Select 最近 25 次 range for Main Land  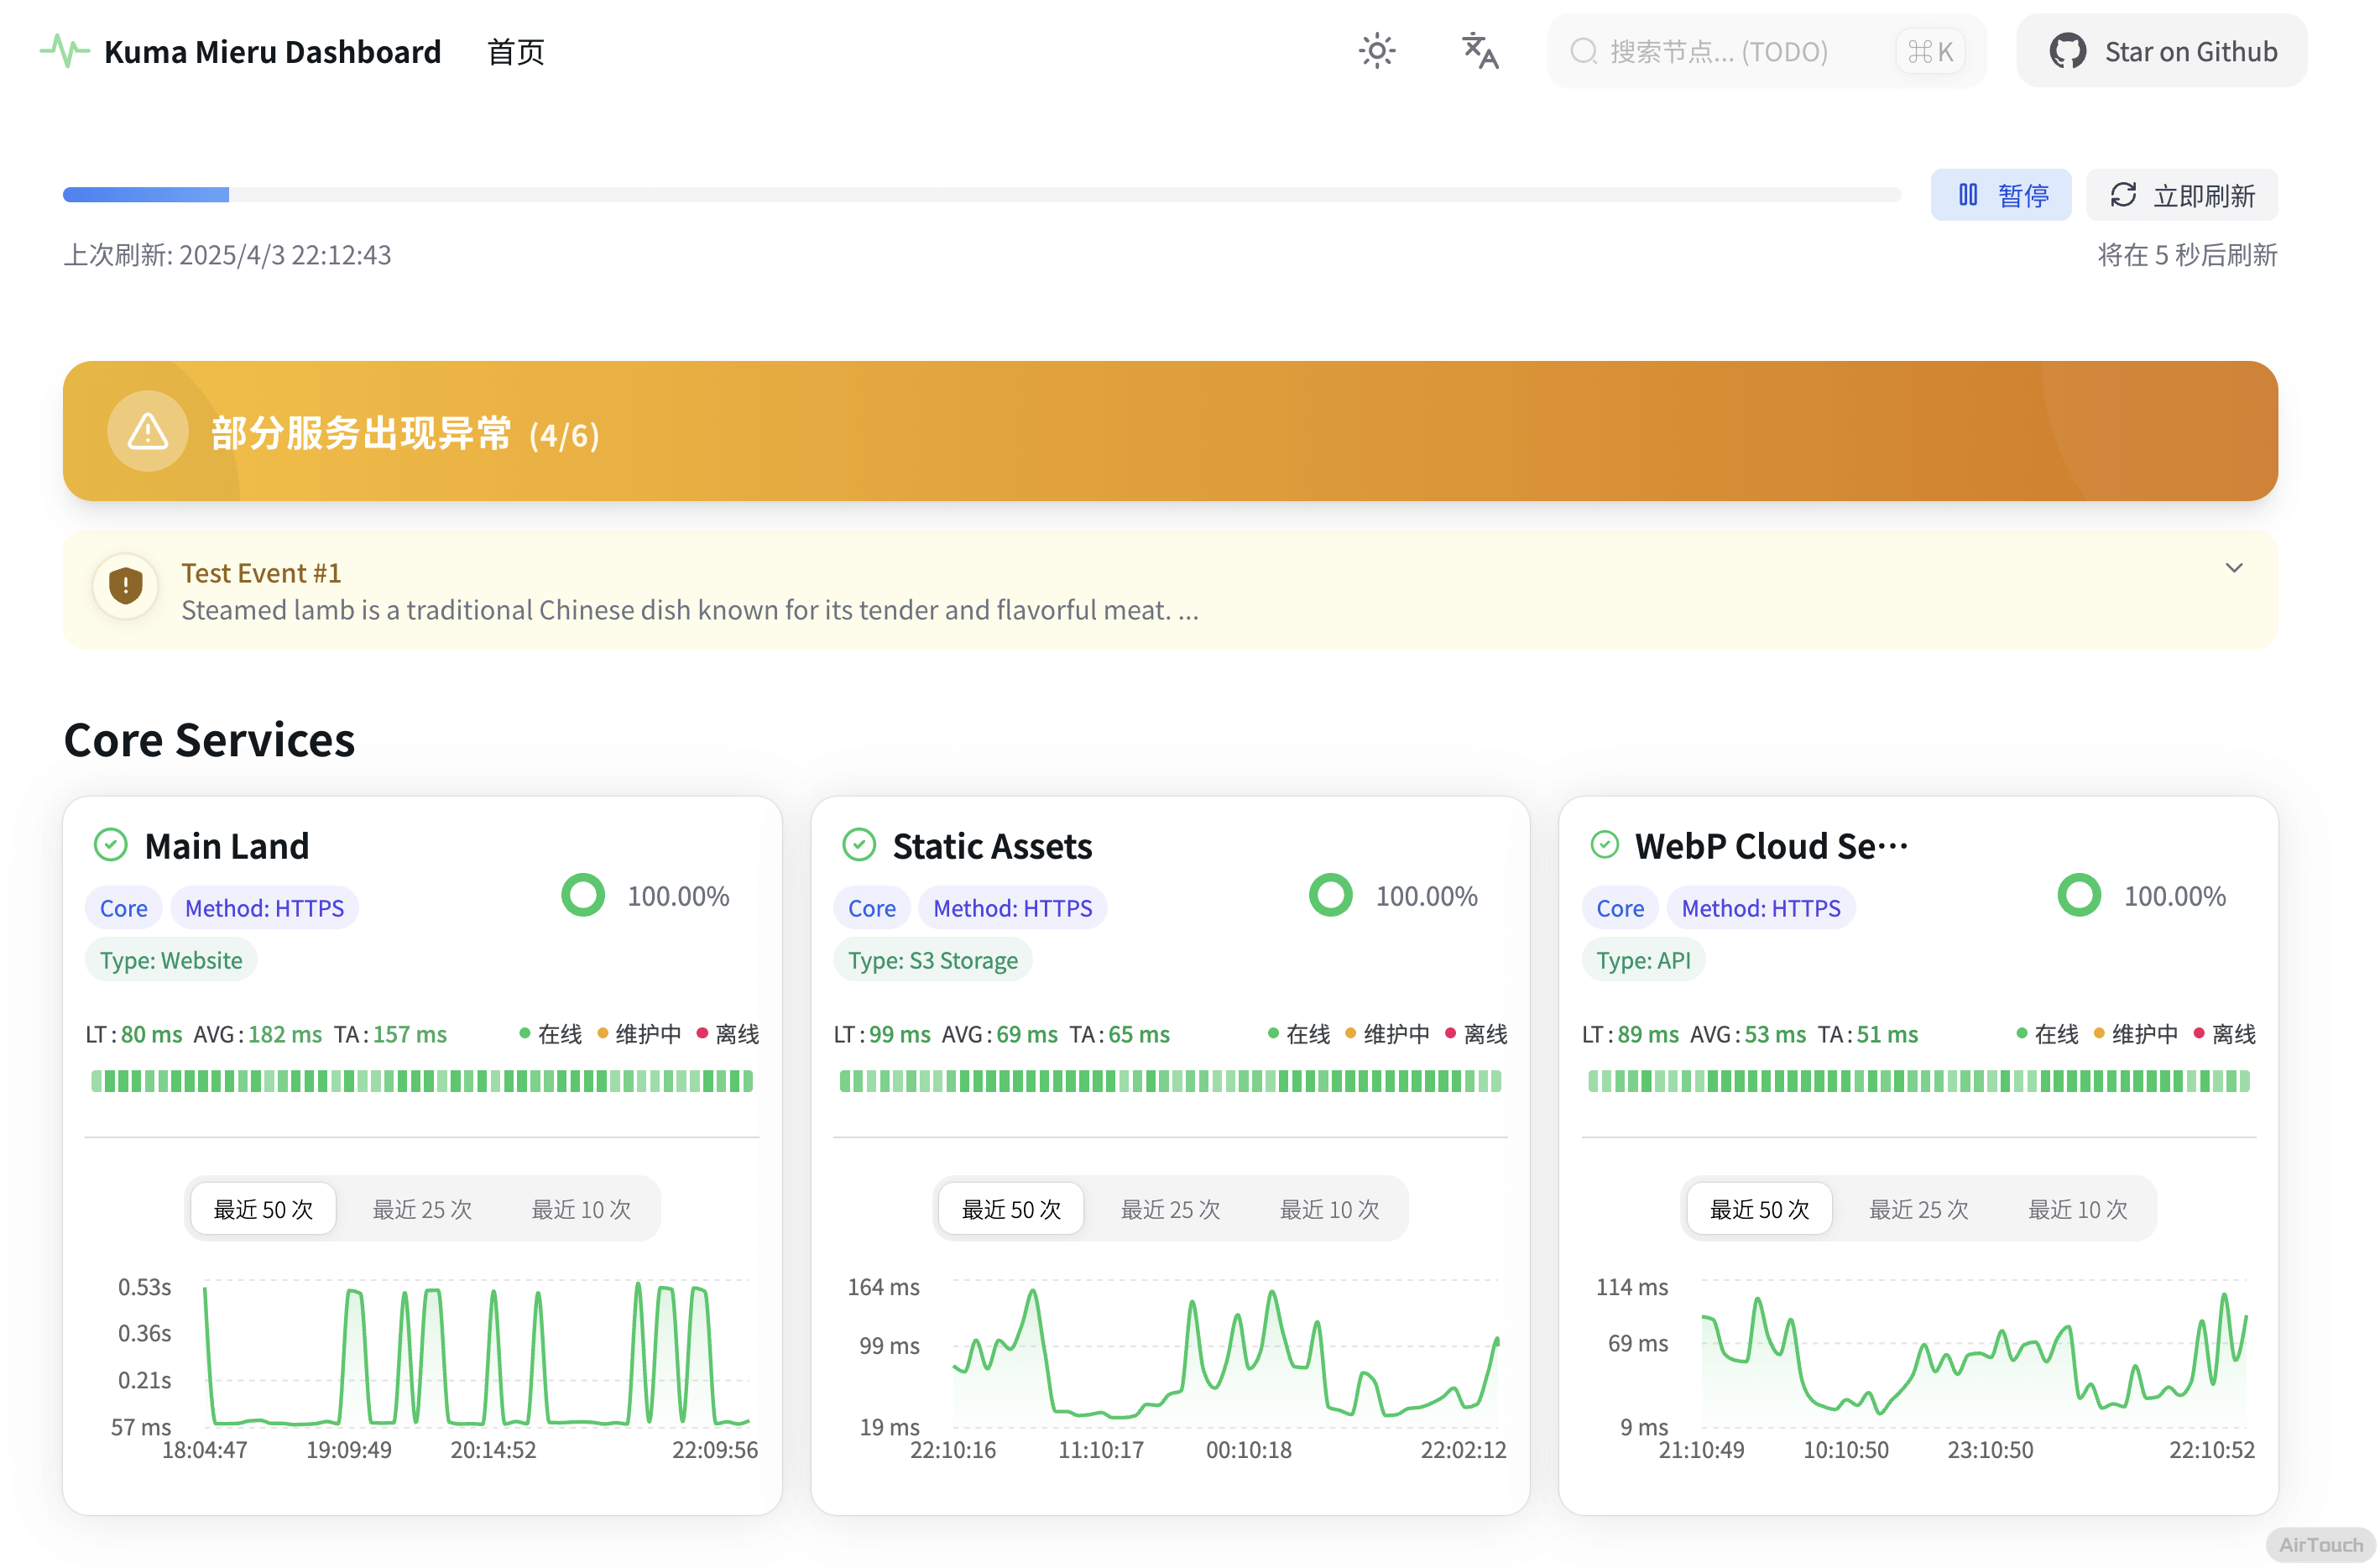pyautogui.click(x=422, y=1209)
